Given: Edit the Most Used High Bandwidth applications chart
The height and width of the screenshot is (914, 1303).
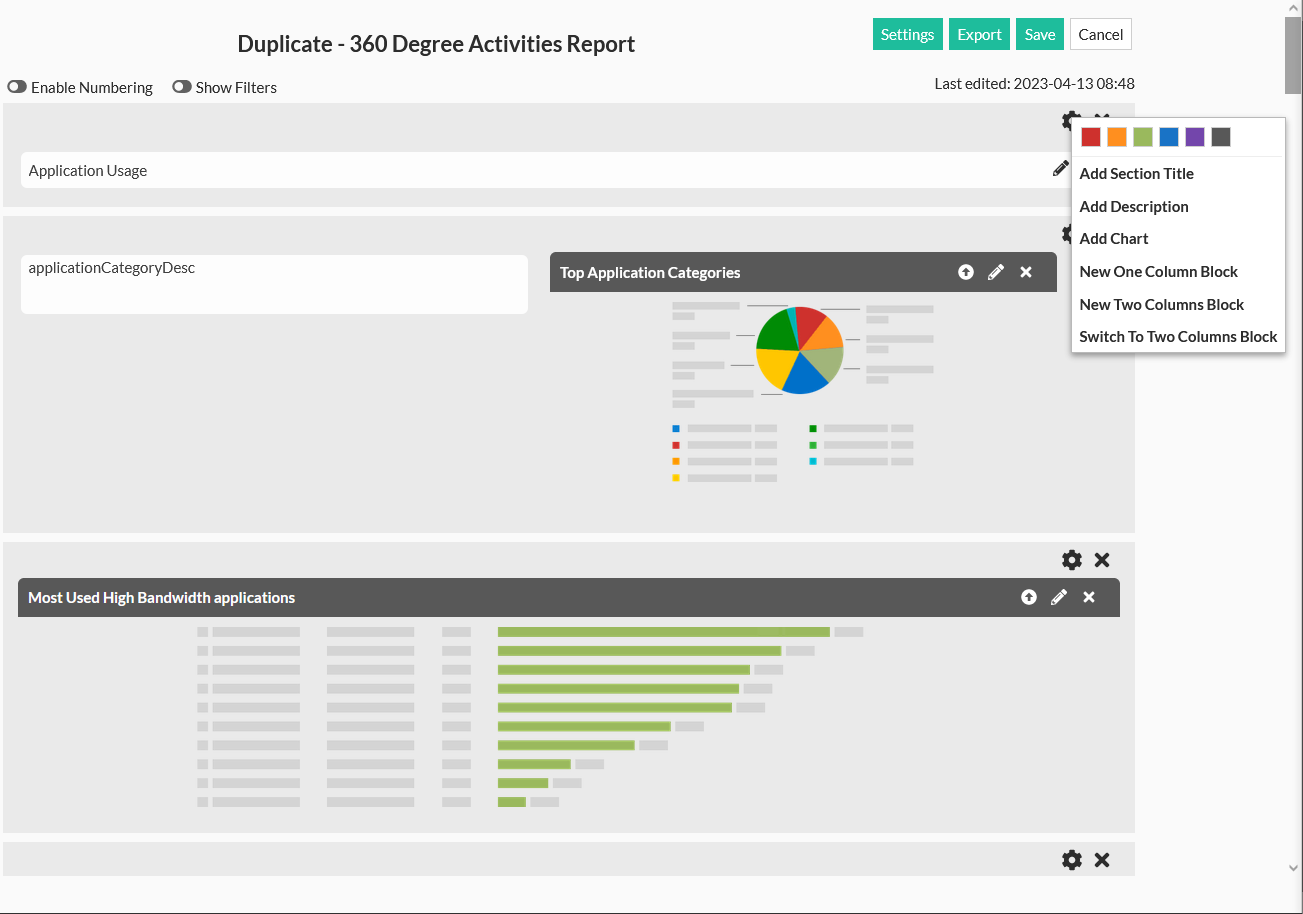Looking at the screenshot, I should point(1059,596).
